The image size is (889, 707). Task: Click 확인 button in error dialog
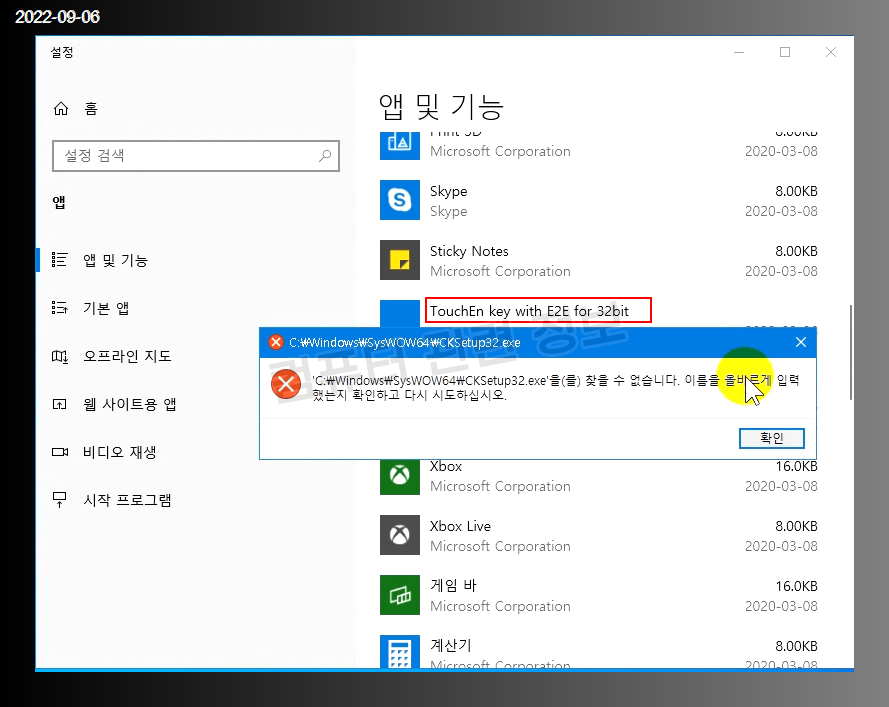pos(772,438)
